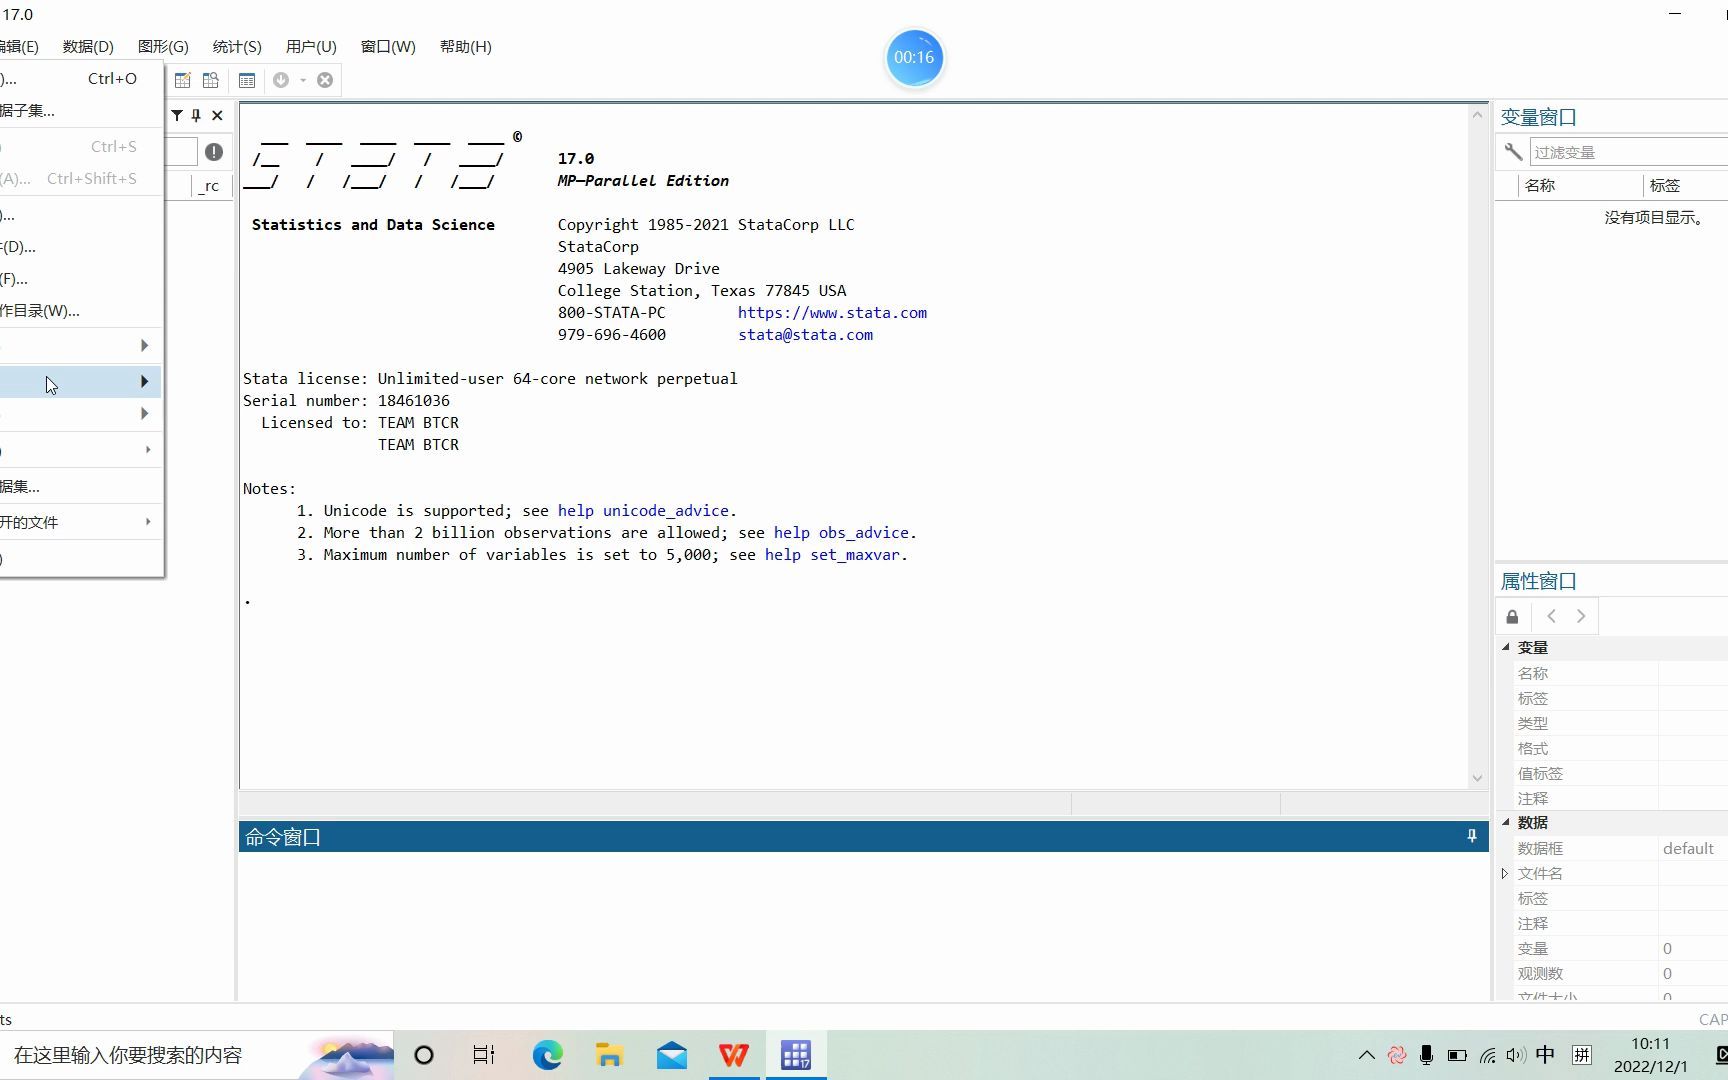The image size is (1728, 1080).
Task: Choose the 据集... menu entry
Action: (x=81, y=487)
